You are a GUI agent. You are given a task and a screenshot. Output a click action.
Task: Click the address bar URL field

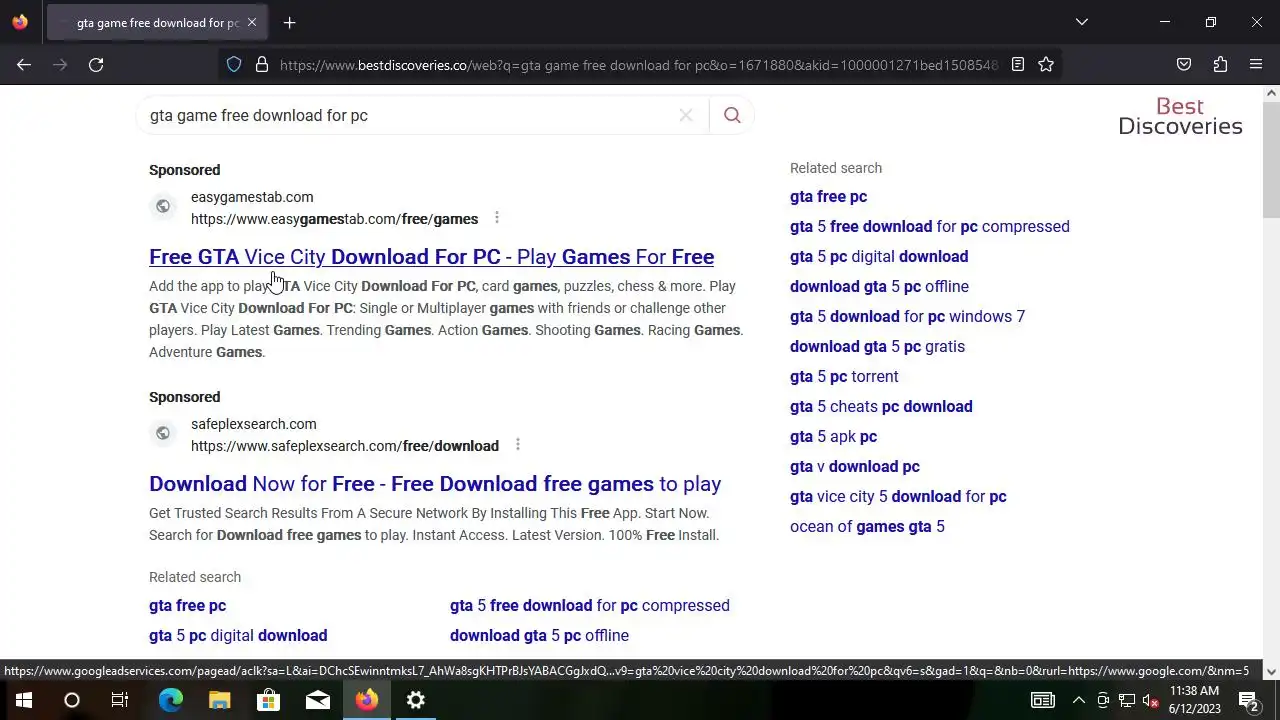tap(638, 65)
